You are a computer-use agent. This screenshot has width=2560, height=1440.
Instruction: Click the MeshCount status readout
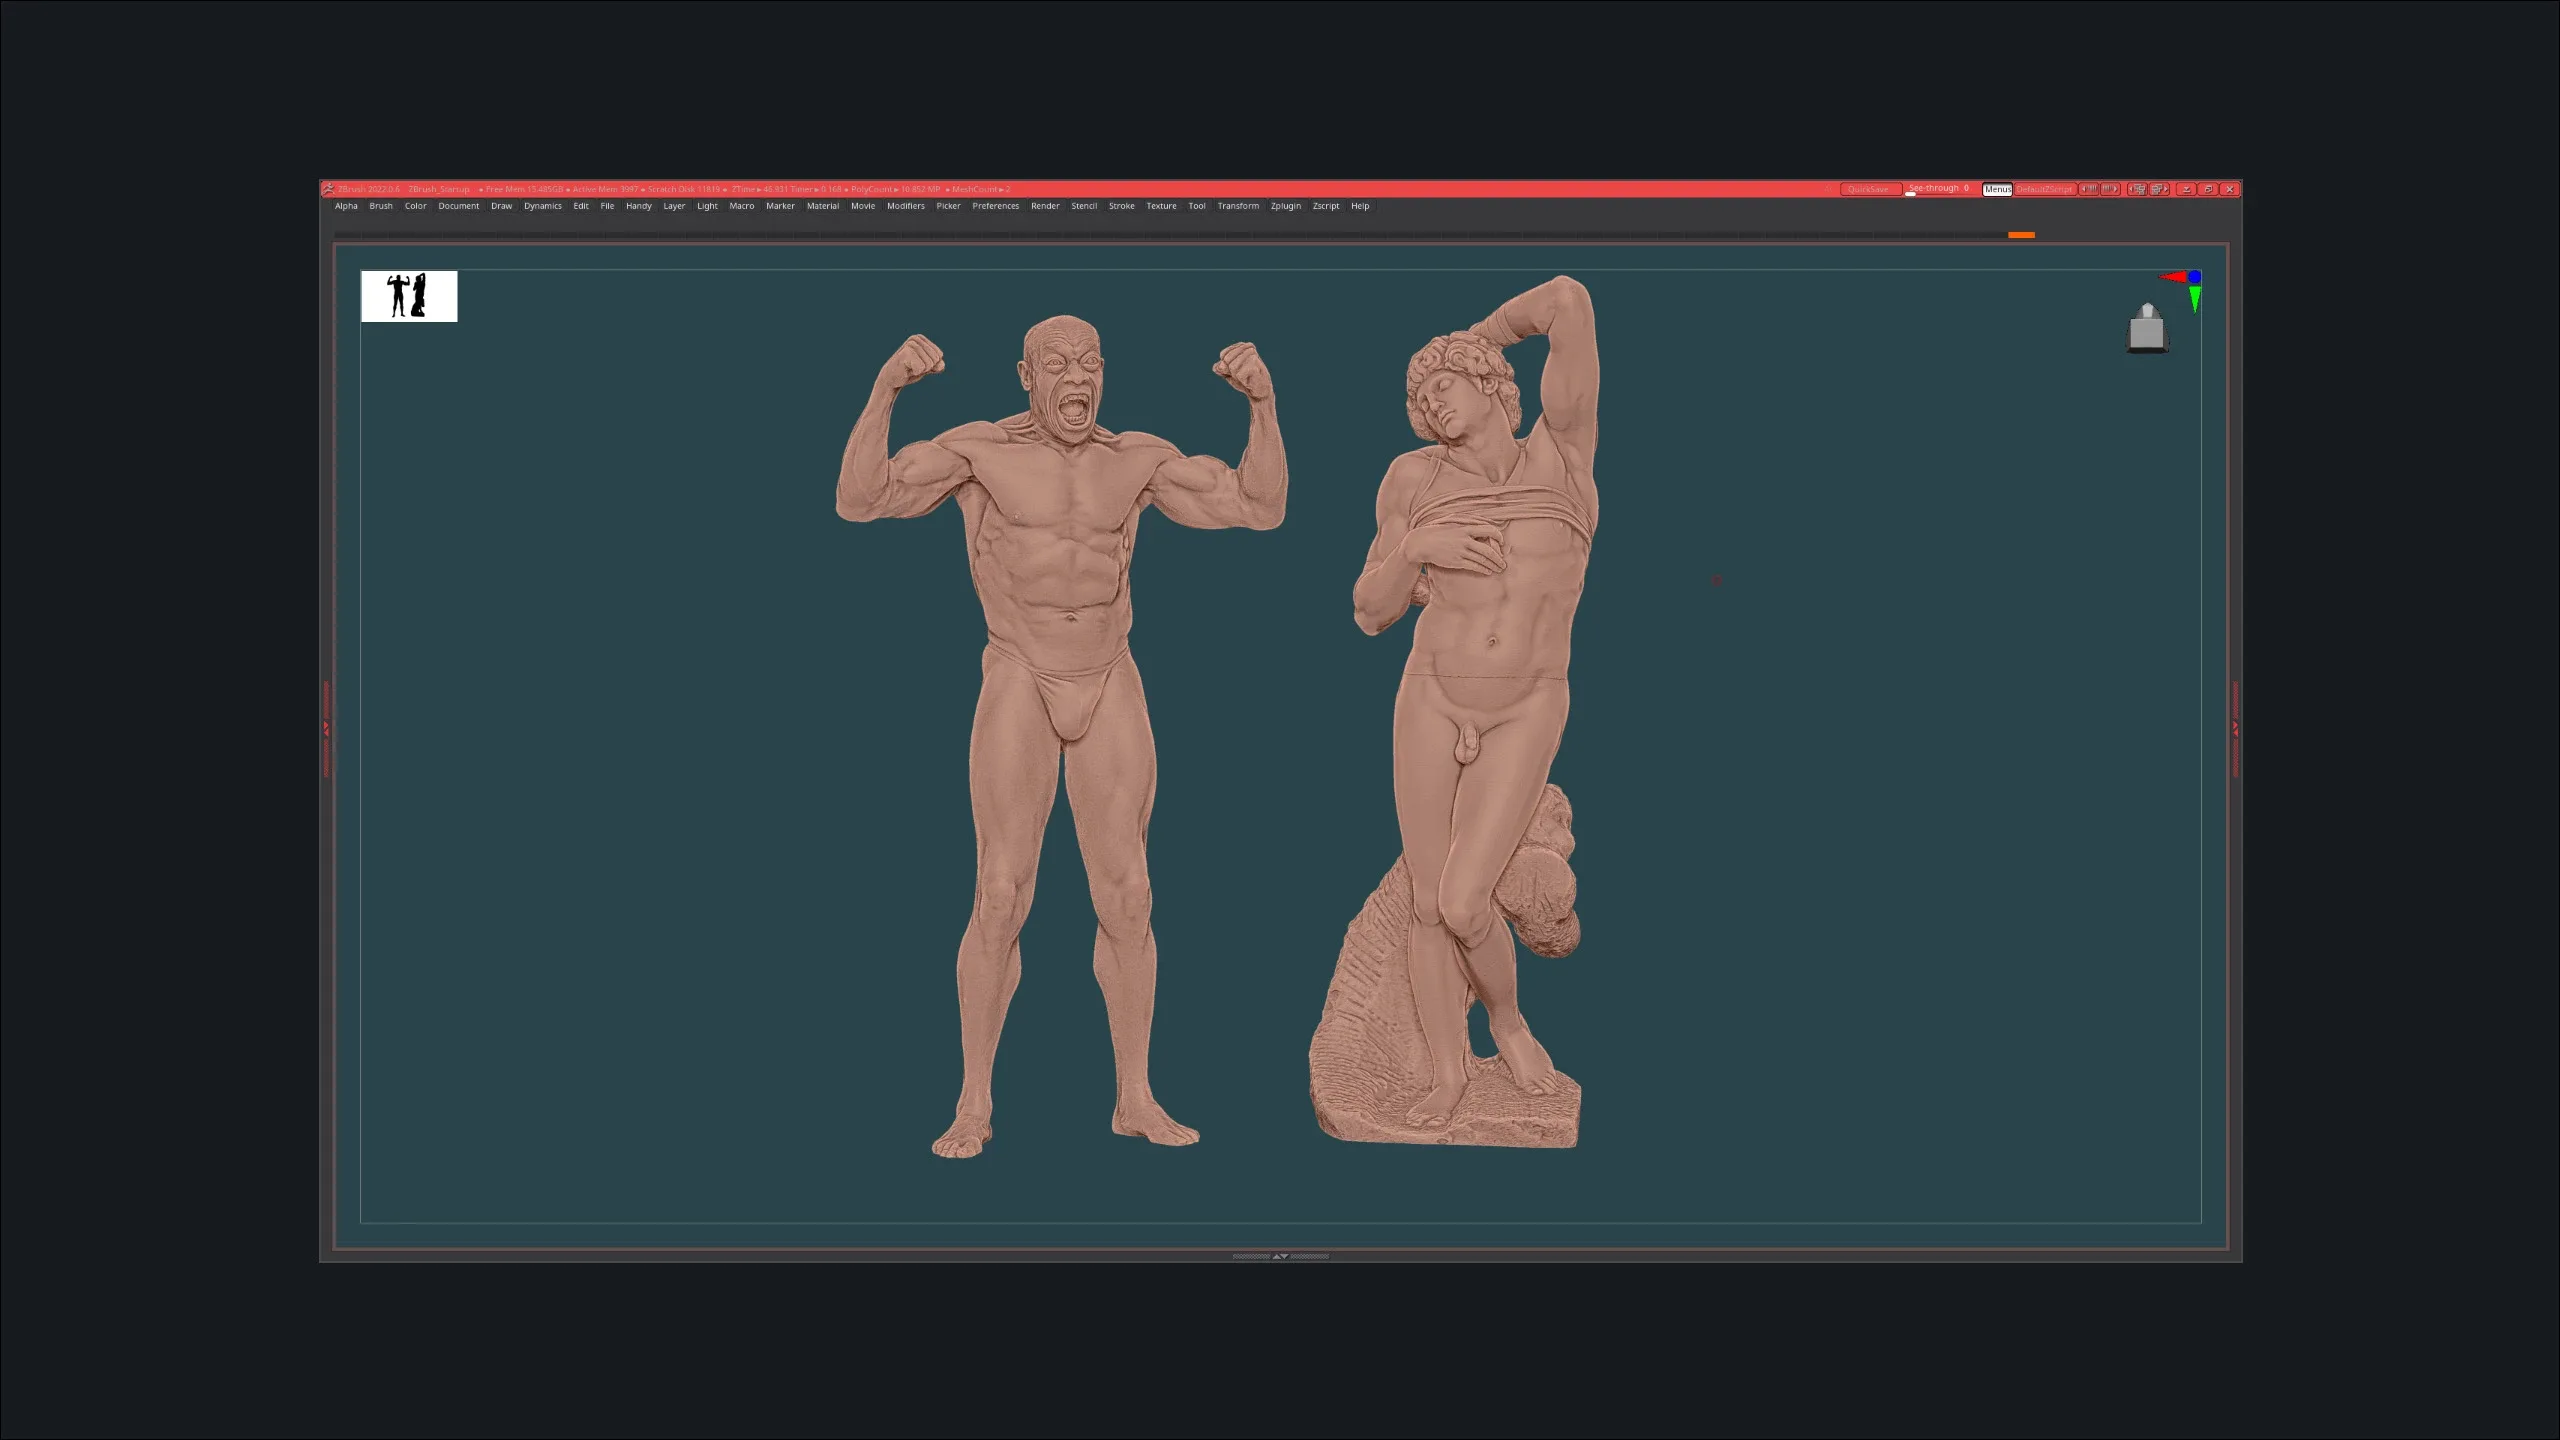point(981,189)
